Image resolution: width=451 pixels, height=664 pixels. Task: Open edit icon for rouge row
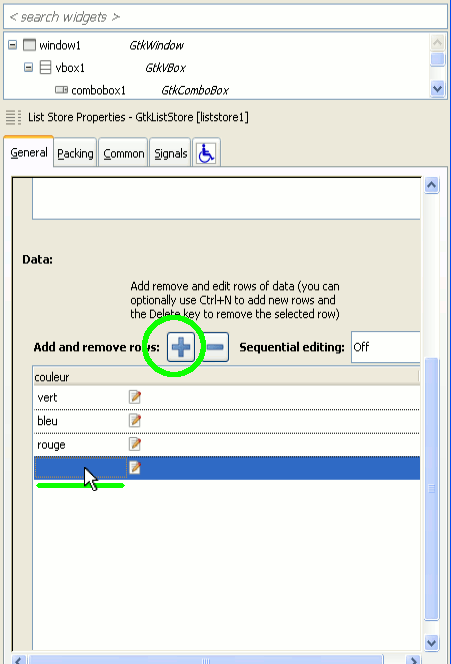pyautogui.click(x=135, y=444)
